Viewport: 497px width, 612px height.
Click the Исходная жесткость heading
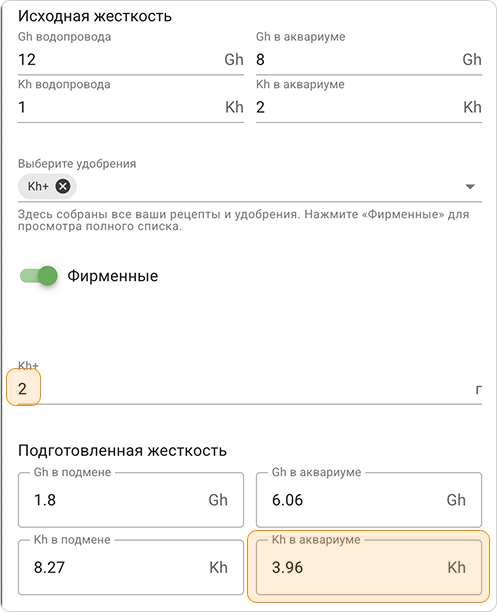point(95,16)
